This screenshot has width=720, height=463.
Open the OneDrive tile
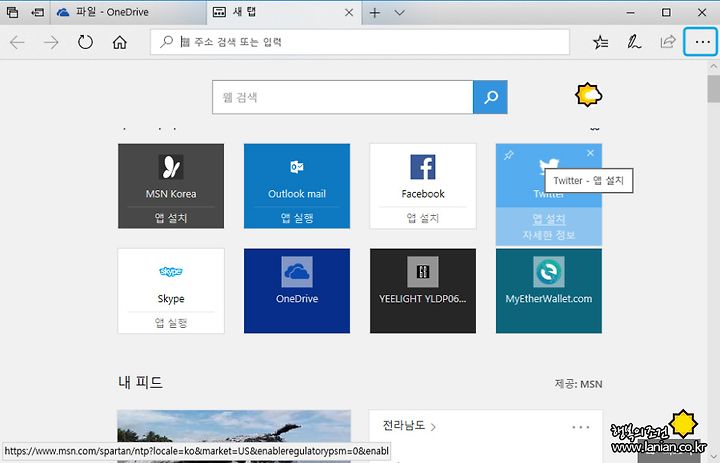(x=297, y=291)
